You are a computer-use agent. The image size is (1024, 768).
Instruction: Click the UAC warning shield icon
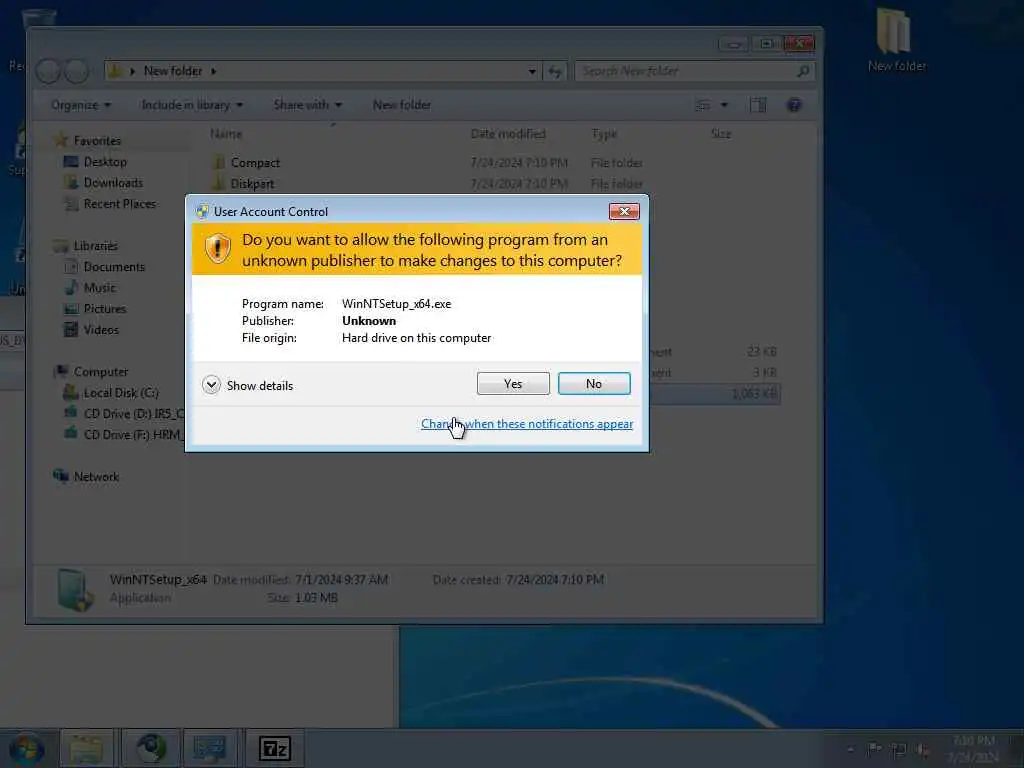pos(217,249)
